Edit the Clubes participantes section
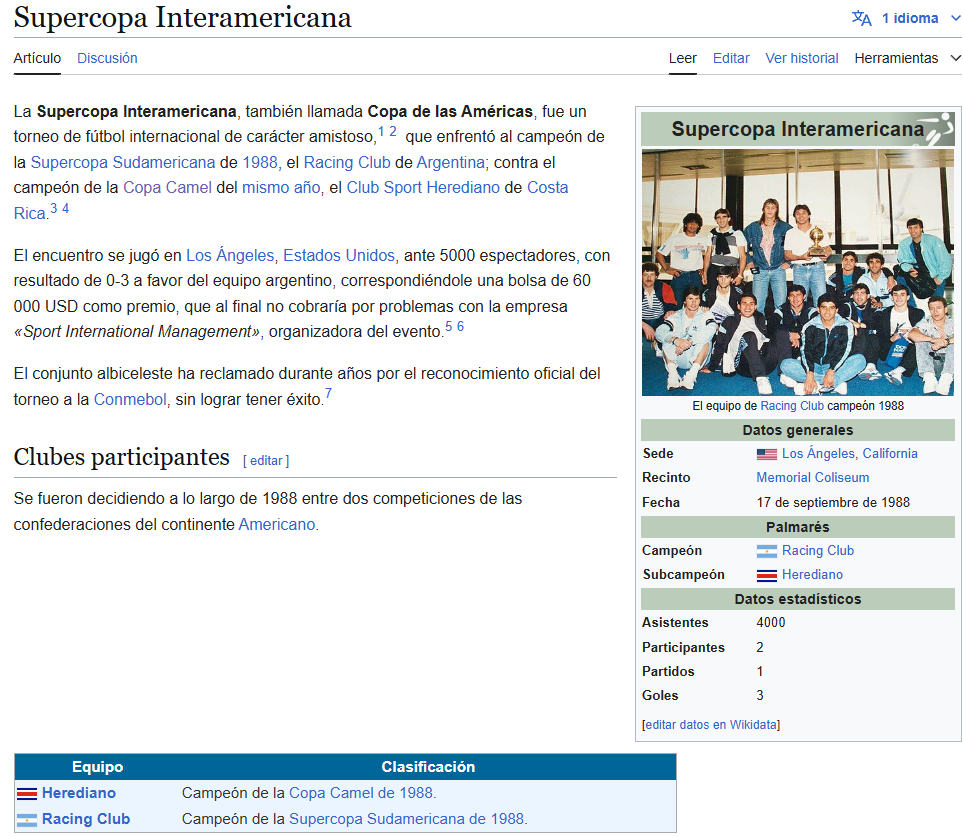Screen dimensions: 963x837 click(x=266, y=461)
